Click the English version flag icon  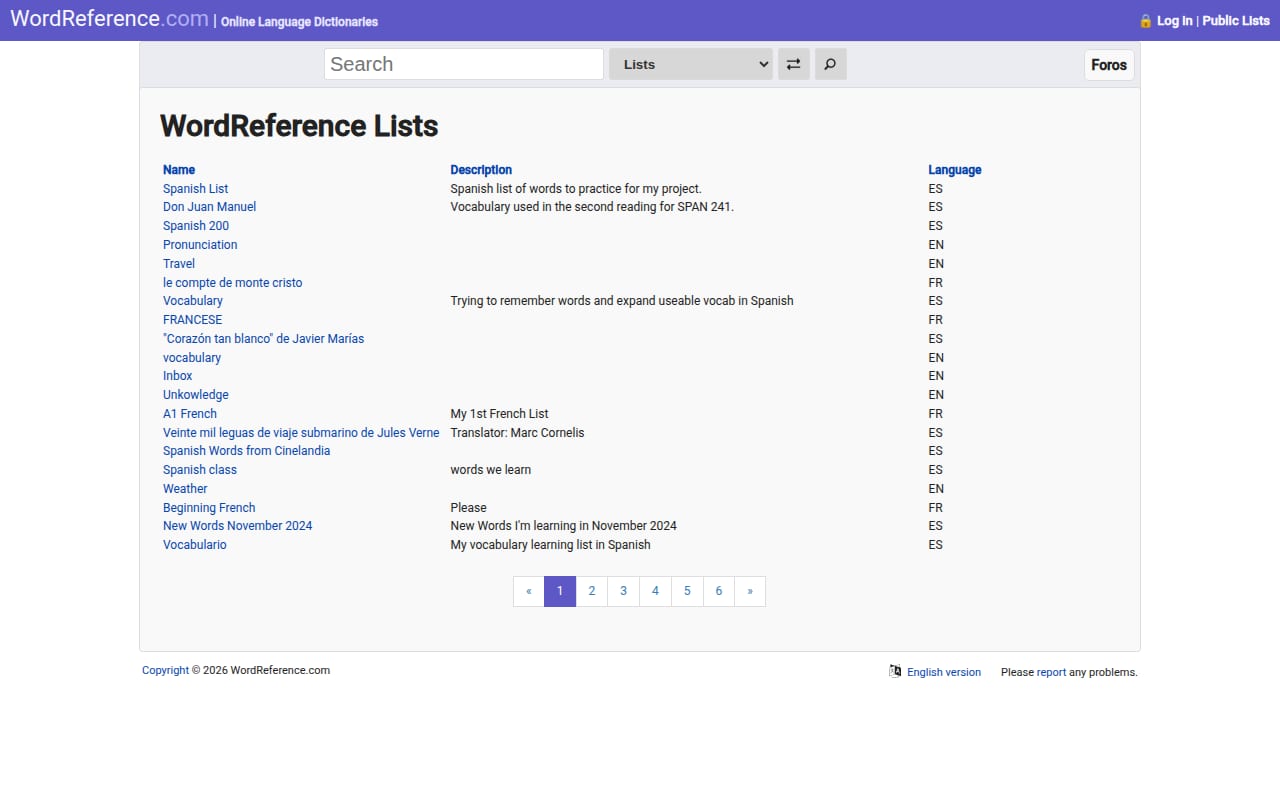[x=895, y=671]
